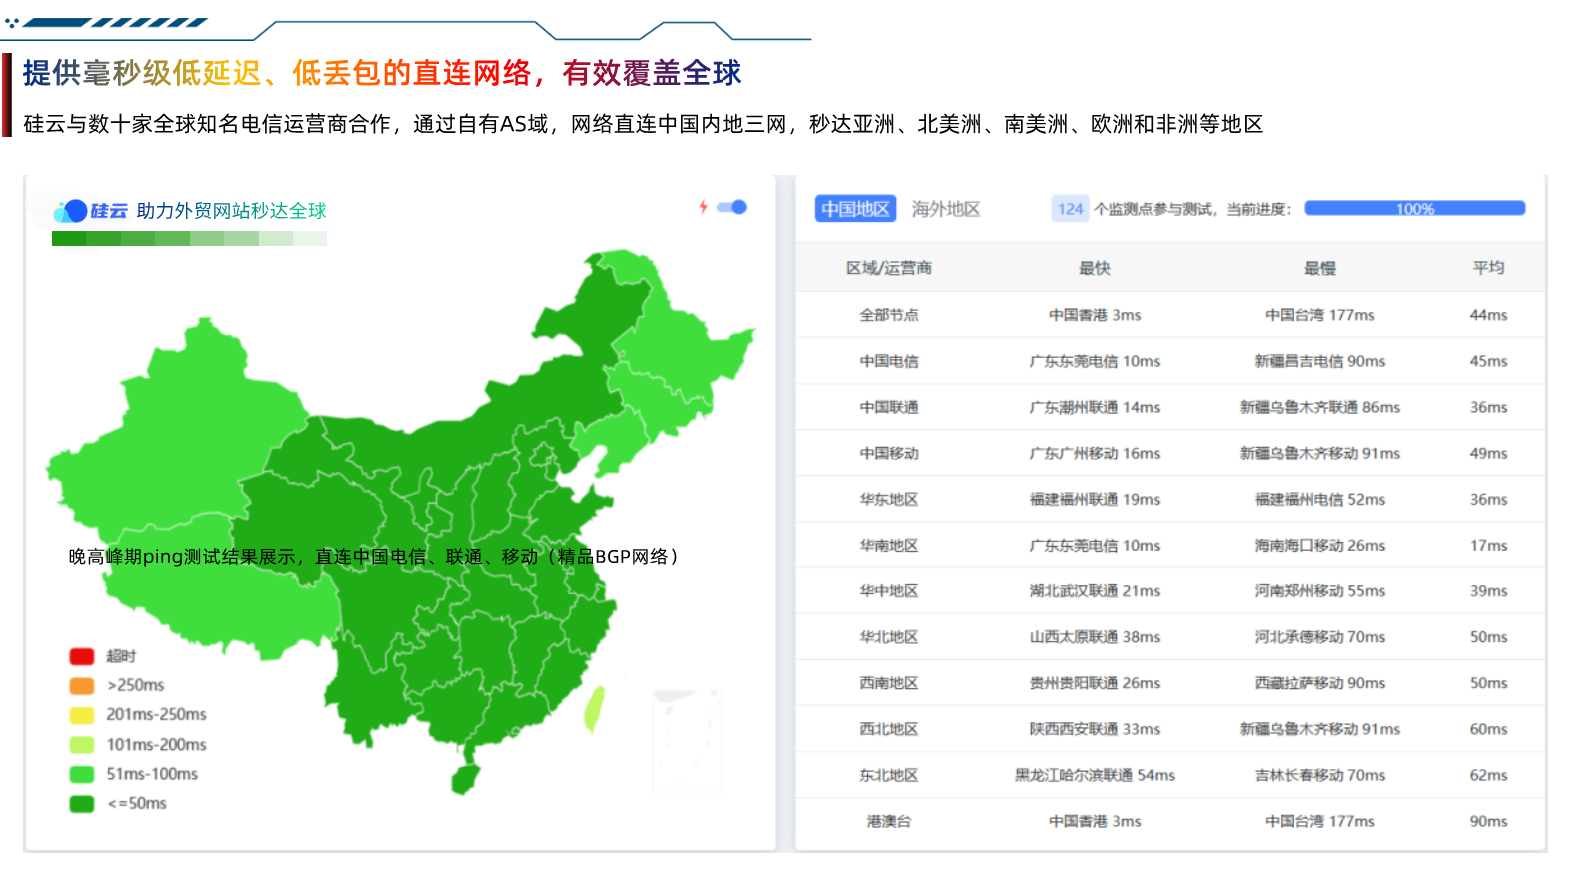Click the light green 101ms-200ms legend swatch
The width and height of the screenshot is (1580, 882).
point(82,744)
